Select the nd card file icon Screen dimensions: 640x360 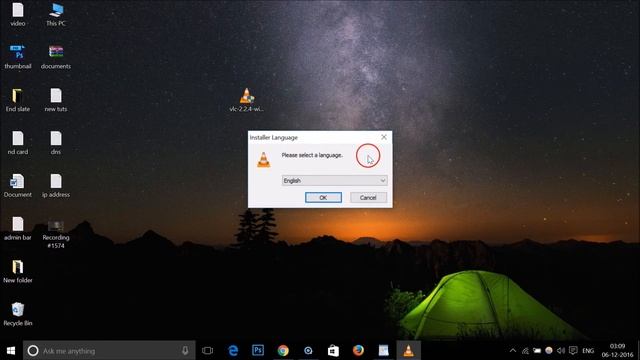point(18,143)
